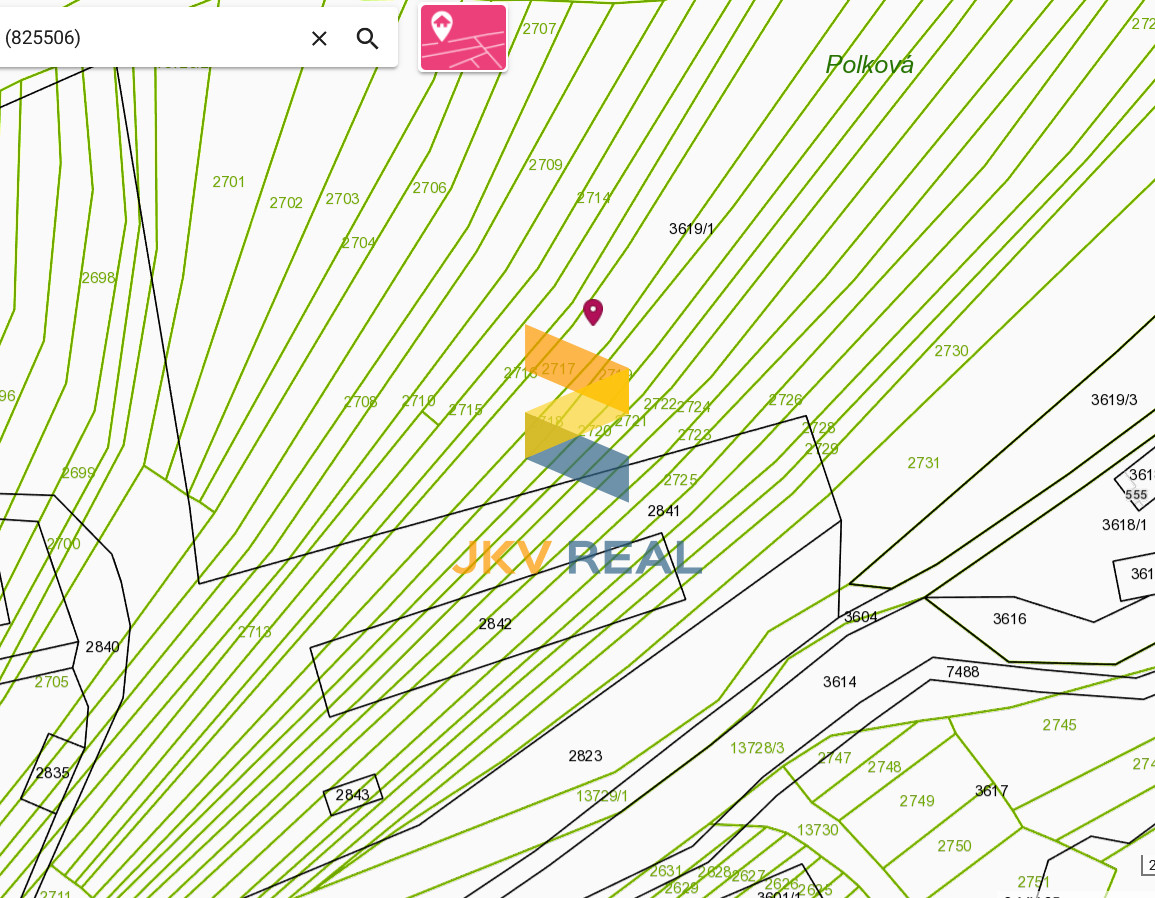1155x898 pixels.
Task: Select green parcel number 2710
Action: [x=418, y=401]
